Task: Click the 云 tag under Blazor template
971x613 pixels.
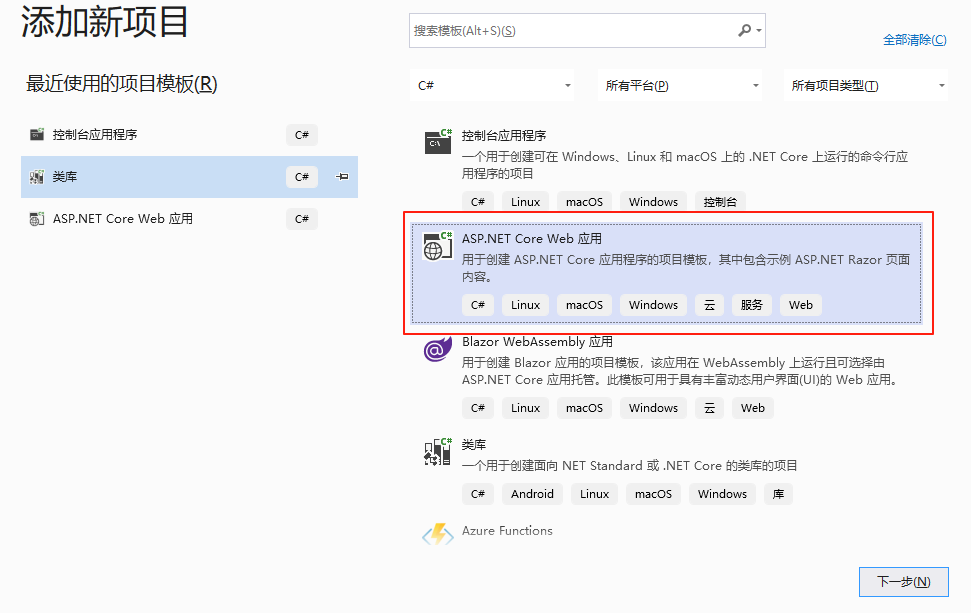Action: [709, 408]
